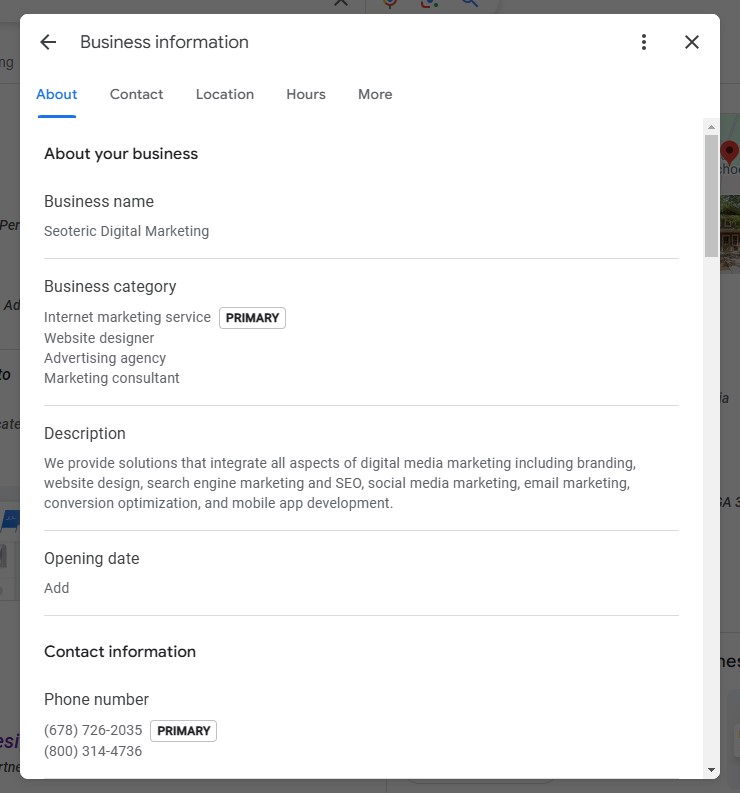740x793 pixels.
Task: Click the Opening date heading
Action: (92, 558)
